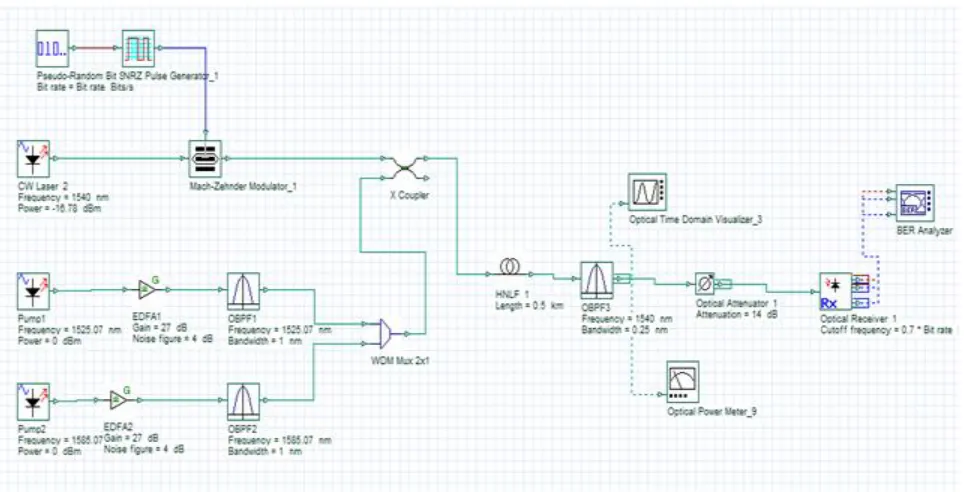Click the 'WDM Mux 2x1' label text
964x492 pixels.
pos(400,360)
